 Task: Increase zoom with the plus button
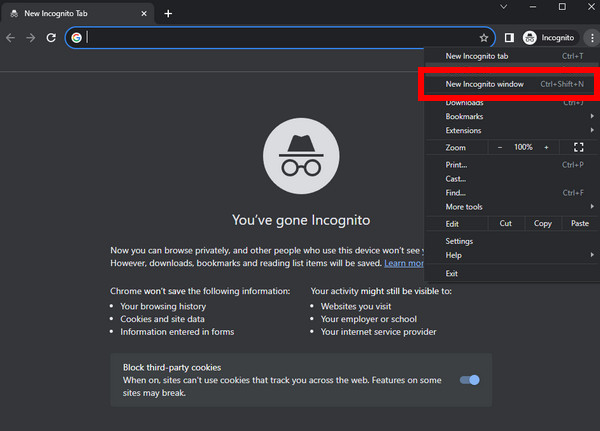546,147
